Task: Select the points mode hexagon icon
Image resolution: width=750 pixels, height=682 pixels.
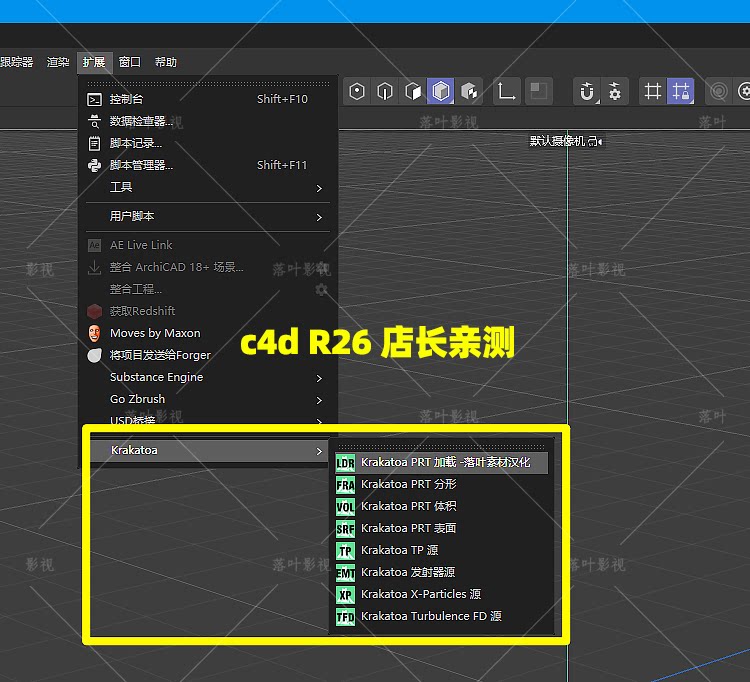Action: [x=357, y=91]
